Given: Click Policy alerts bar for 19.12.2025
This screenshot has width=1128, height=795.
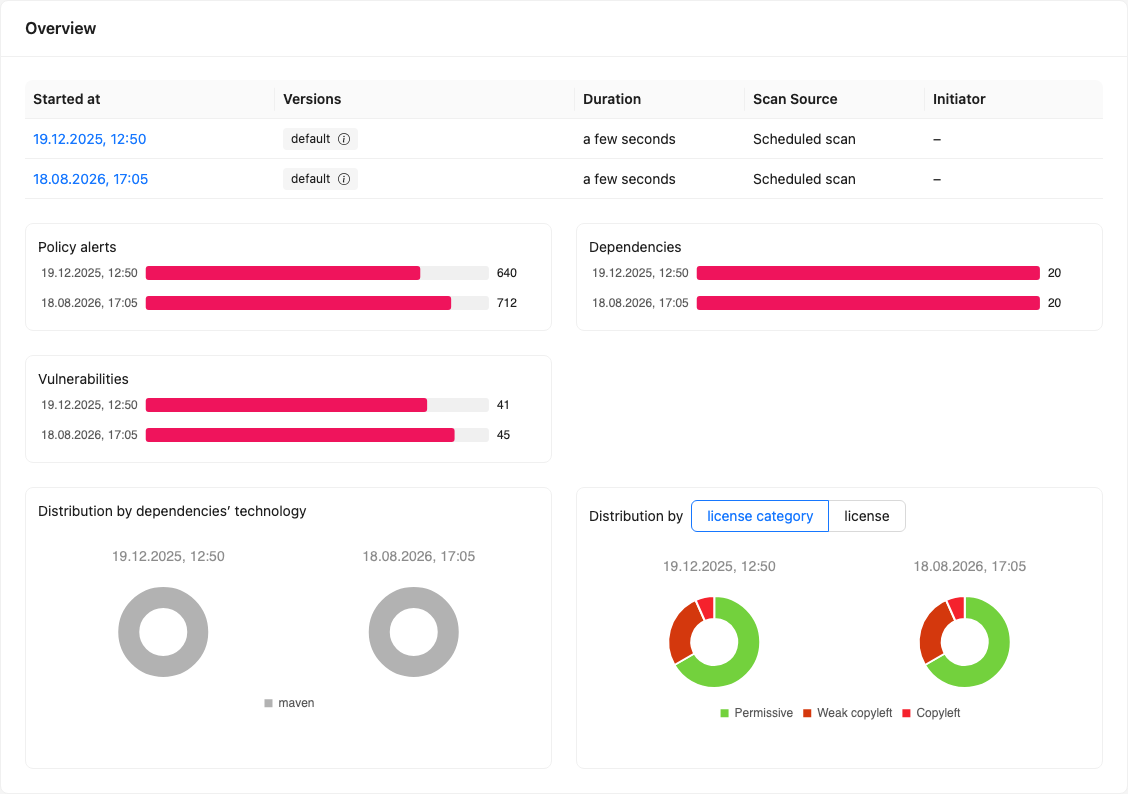Looking at the screenshot, I should point(317,273).
